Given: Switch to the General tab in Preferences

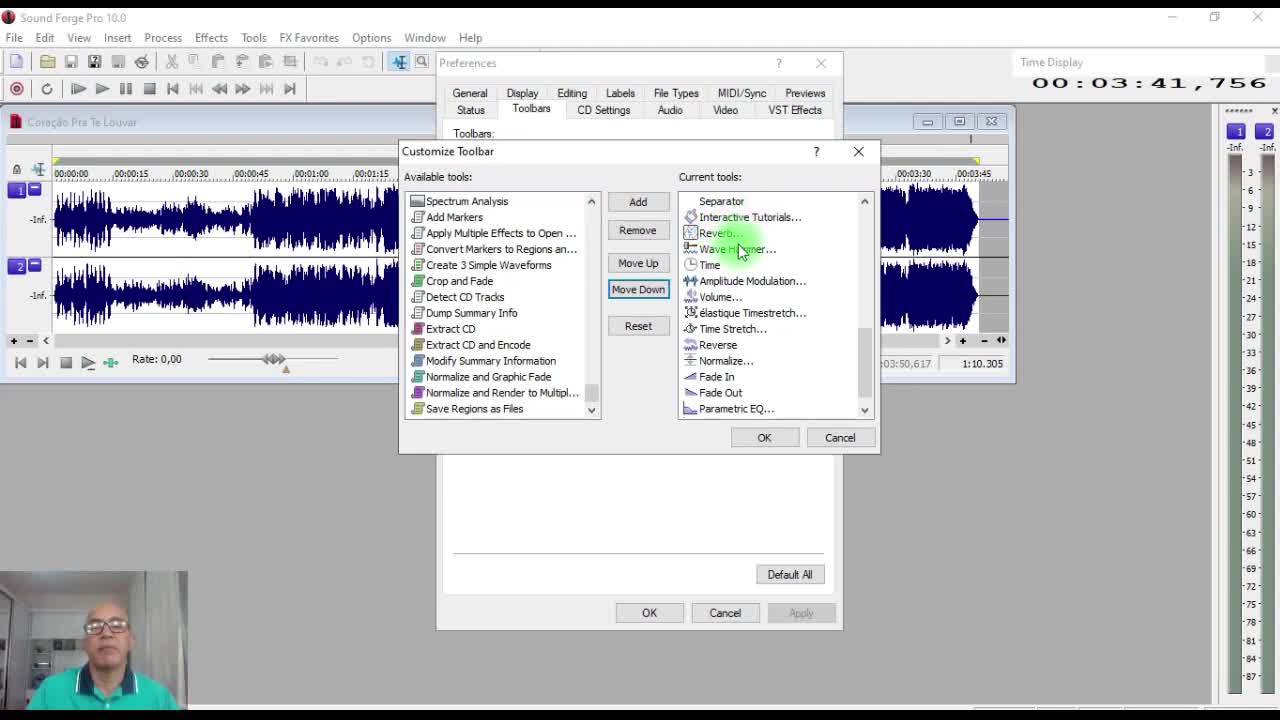Looking at the screenshot, I should [x=470, y=93].
